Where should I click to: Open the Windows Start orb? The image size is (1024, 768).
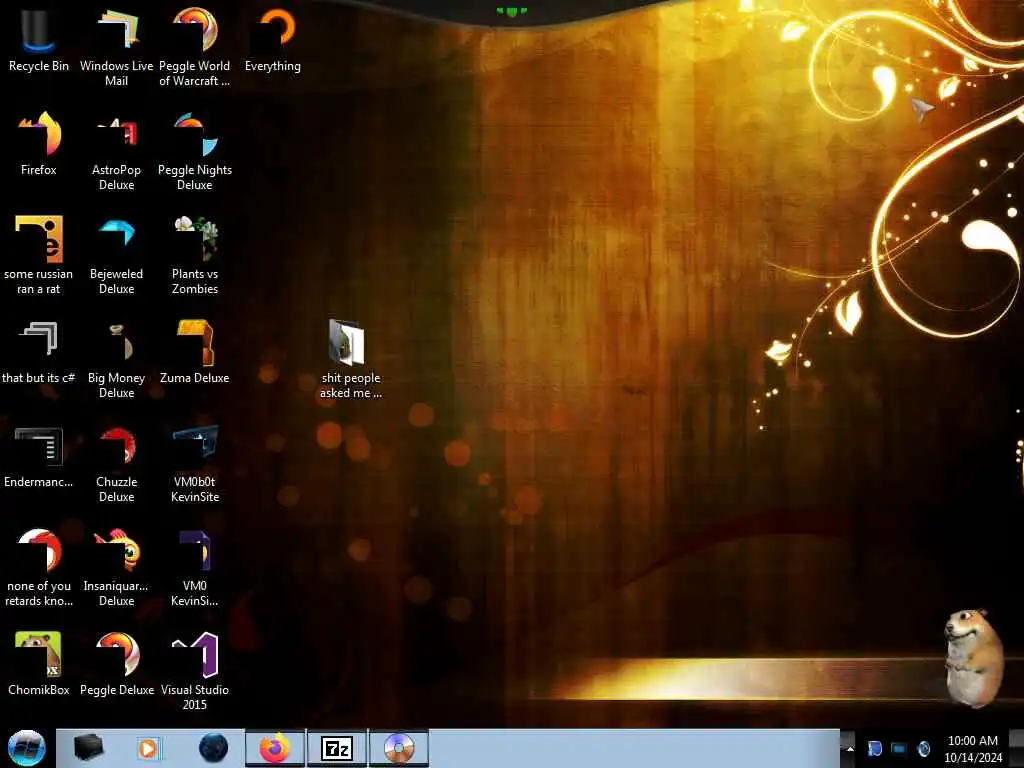[27, 748]
